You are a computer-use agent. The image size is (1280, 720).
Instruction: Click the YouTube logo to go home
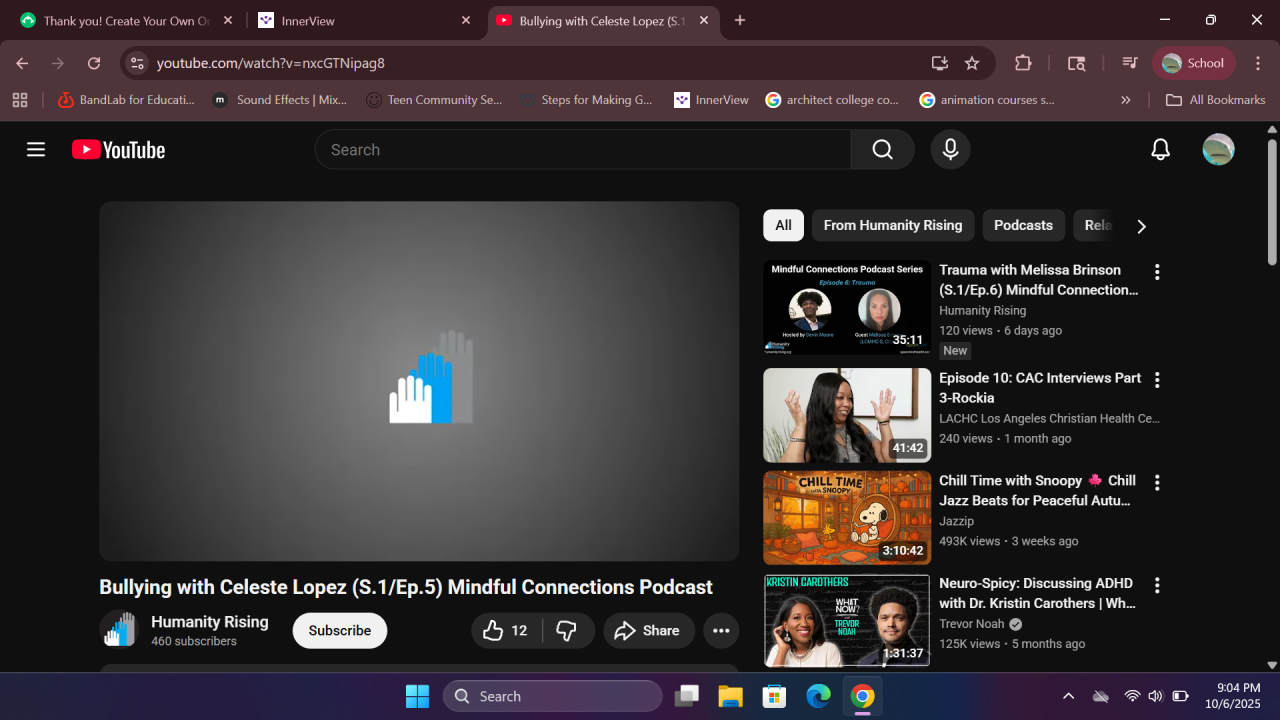coord(118,150)
